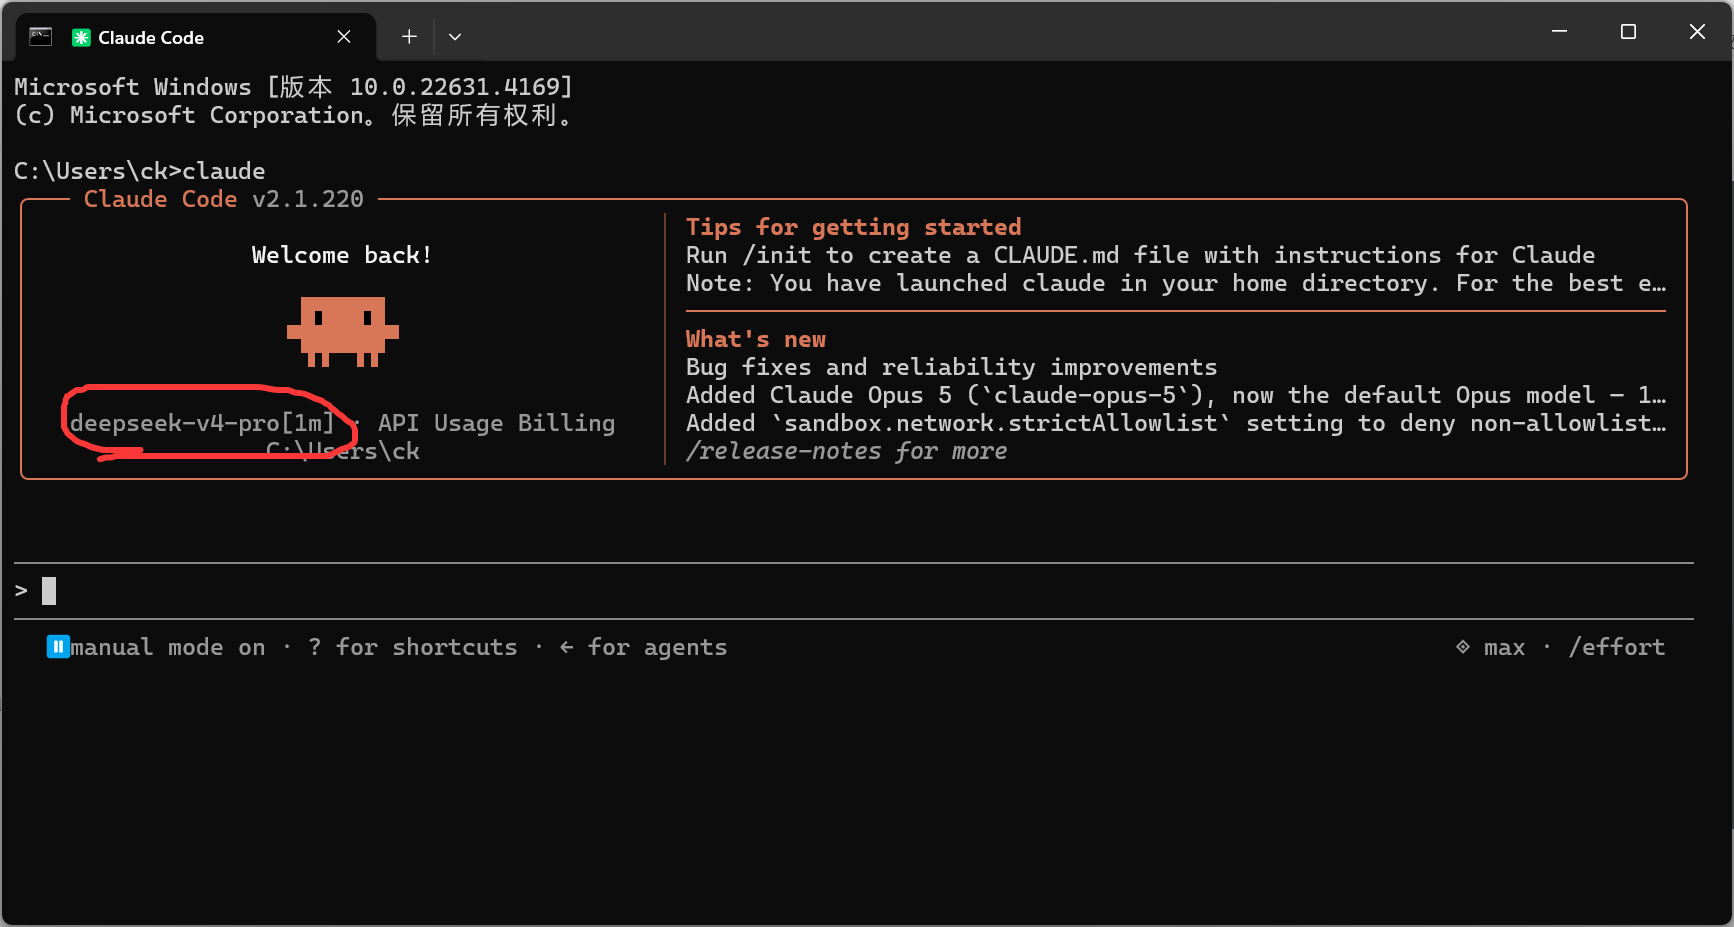
Task: Click the '/effort' command hint
Action: click(x=1617, y=647)
